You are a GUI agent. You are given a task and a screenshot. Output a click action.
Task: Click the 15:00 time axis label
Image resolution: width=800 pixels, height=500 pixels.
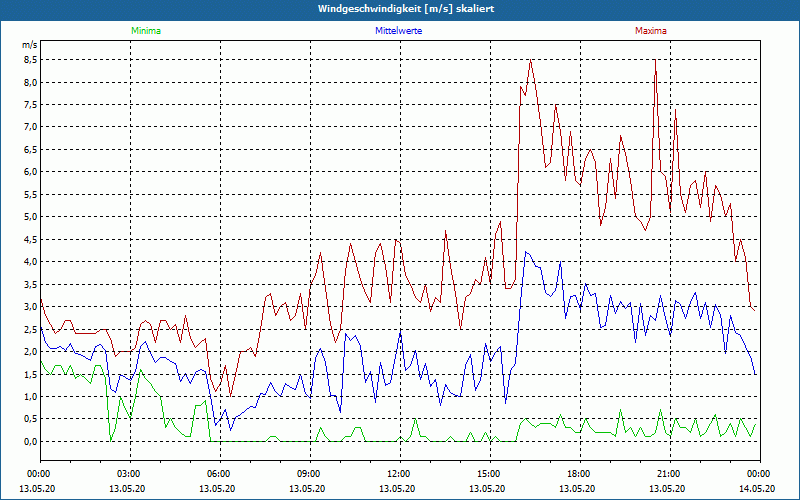pyautogui.click(x=488, y=474)
